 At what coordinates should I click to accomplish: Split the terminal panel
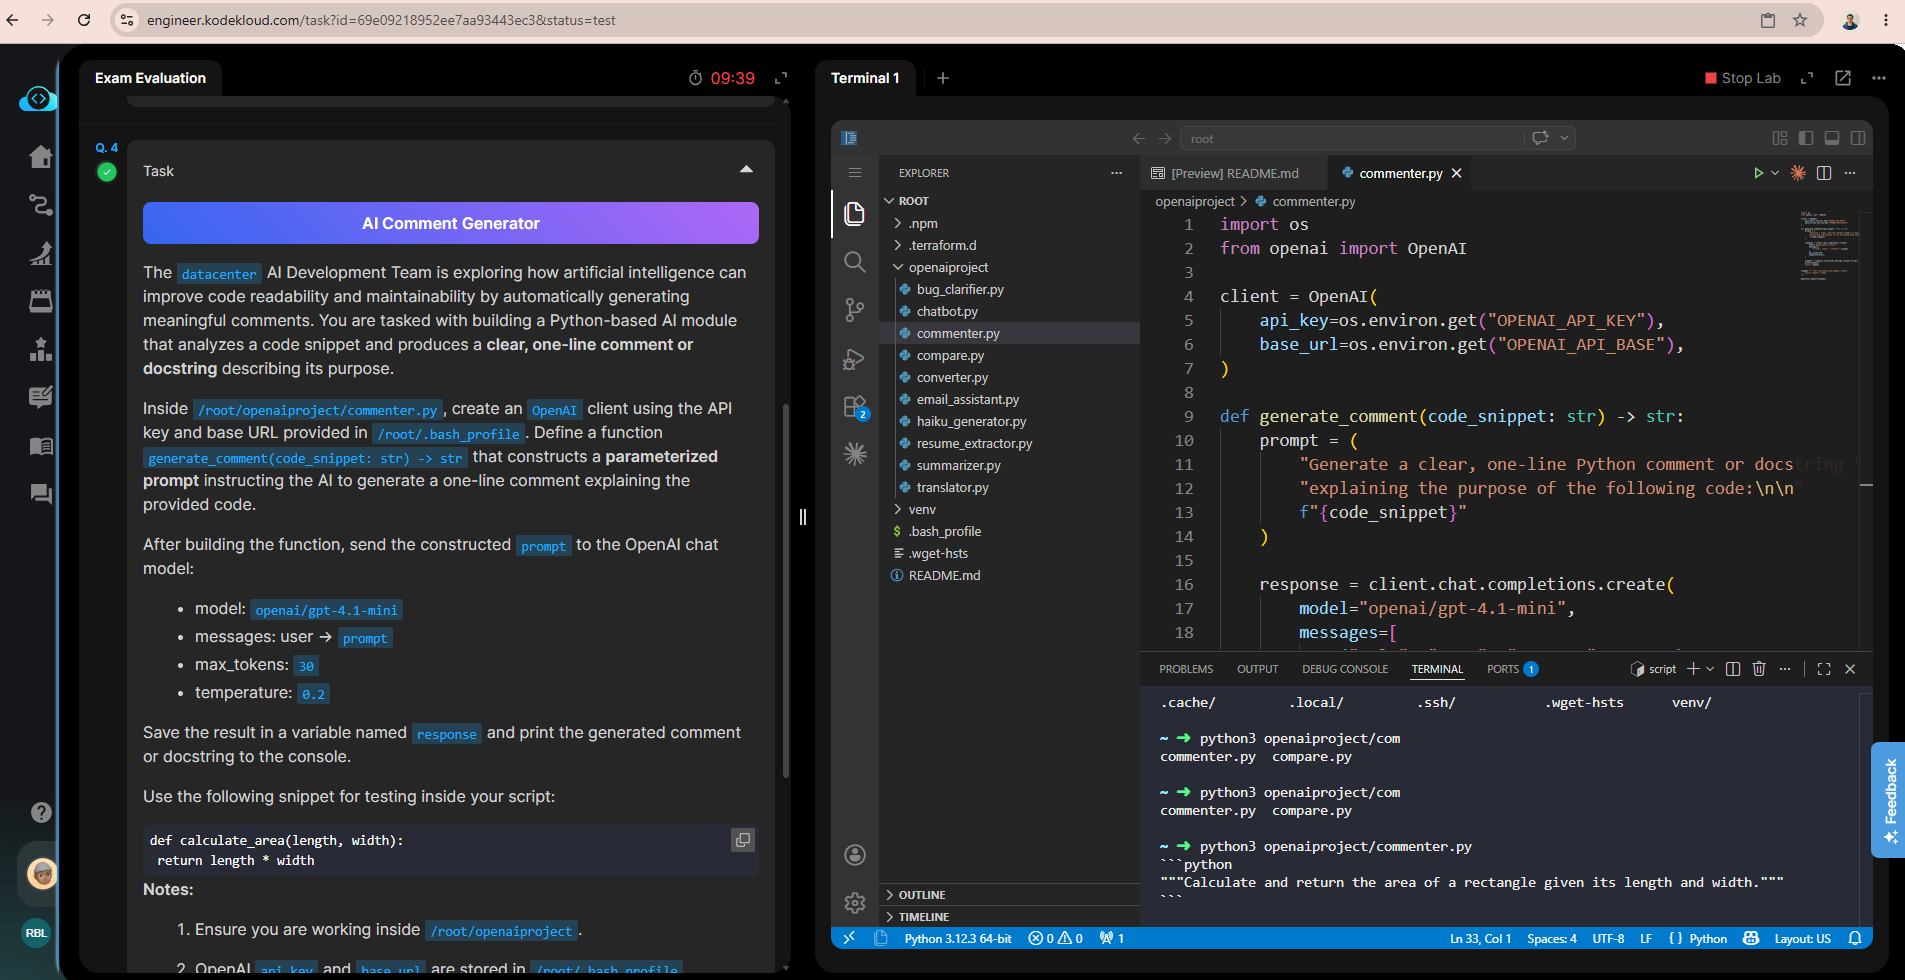coord(1733,669)
